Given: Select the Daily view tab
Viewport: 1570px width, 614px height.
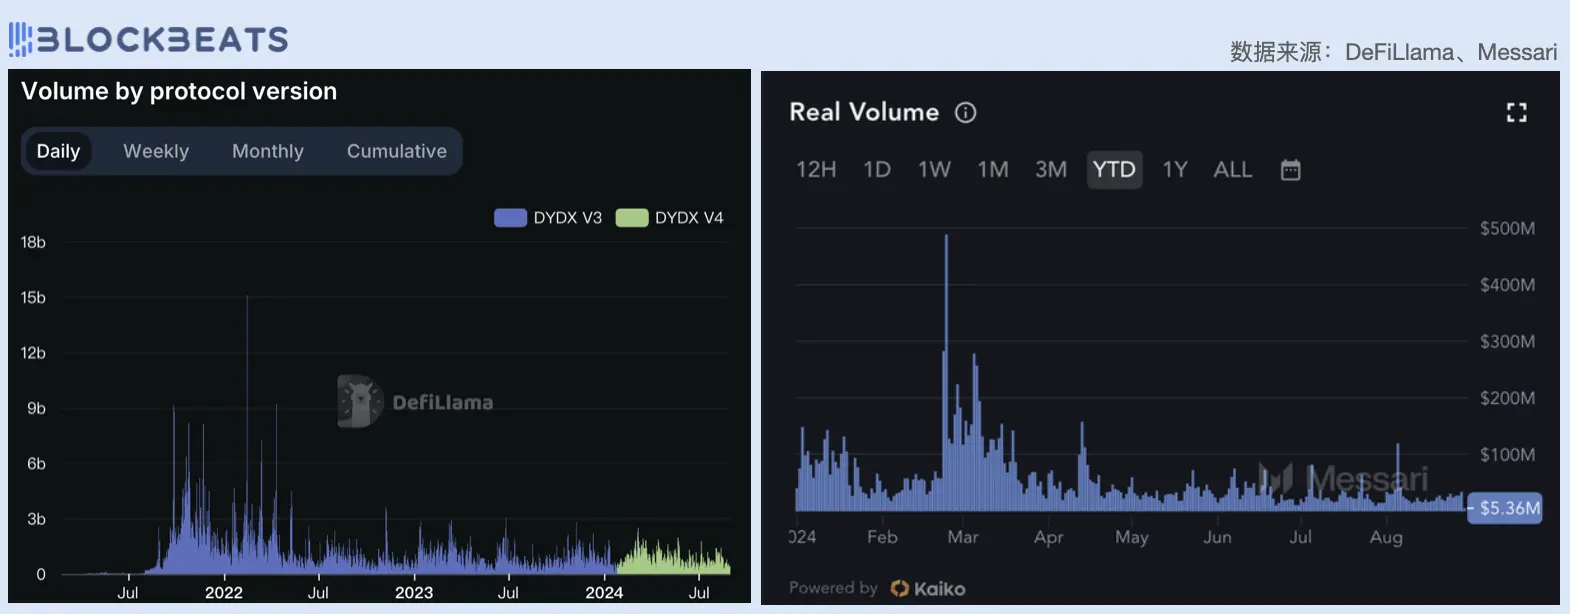Looking at the screenshot, I should [x=58, y=152].
